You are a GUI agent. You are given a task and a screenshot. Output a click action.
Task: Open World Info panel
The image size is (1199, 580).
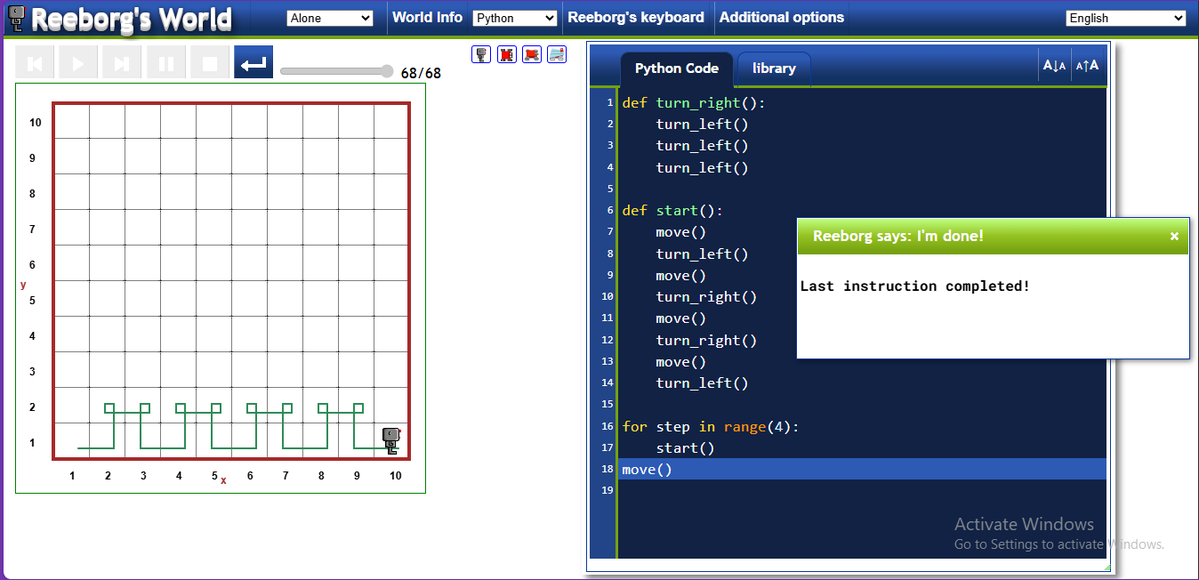click(427, 18)
